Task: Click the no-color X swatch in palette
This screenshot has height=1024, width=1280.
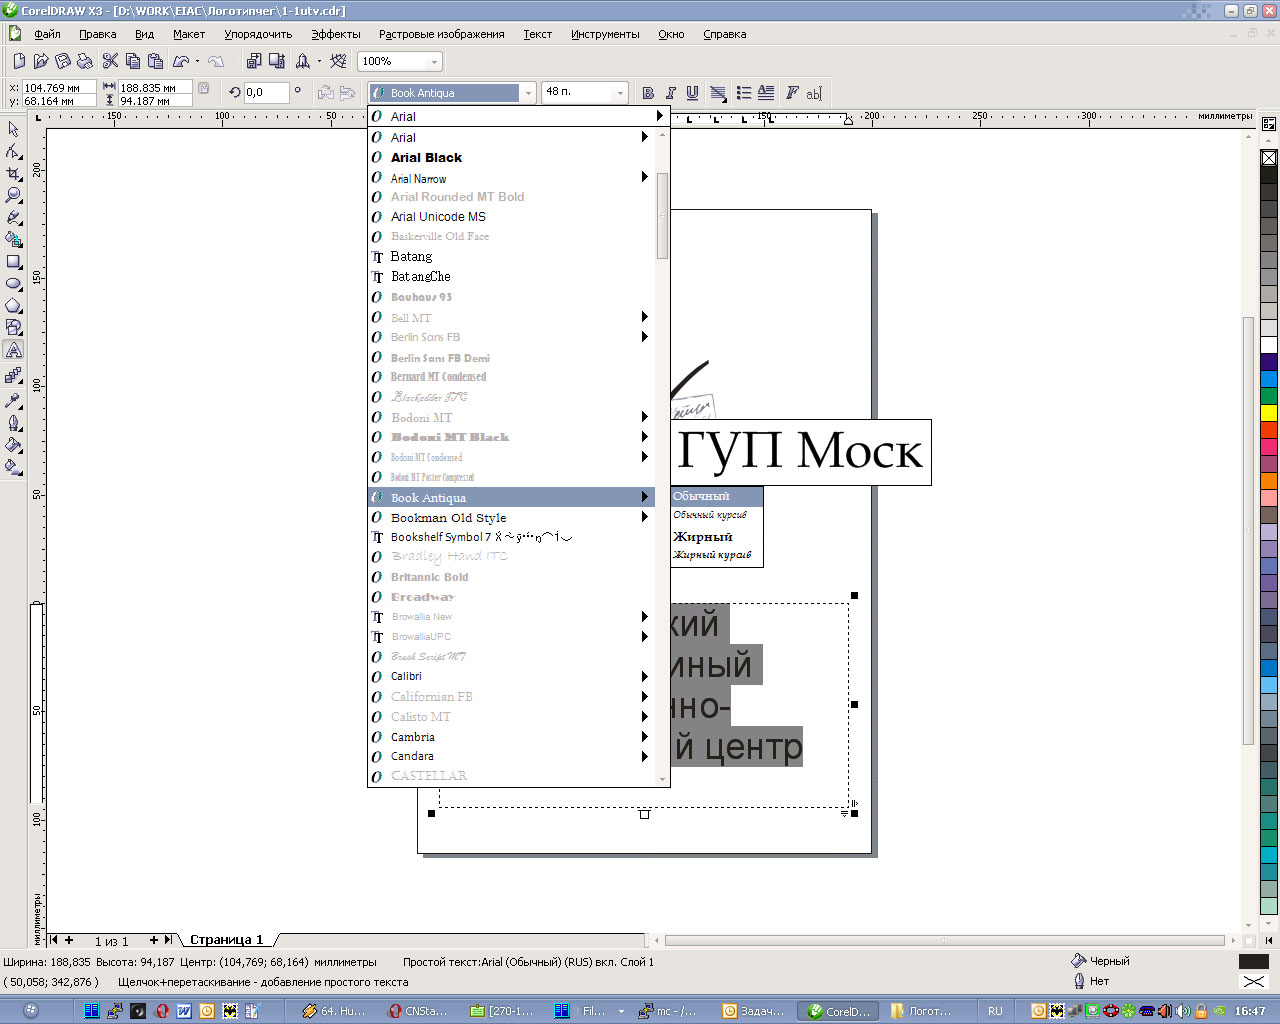Action: point(1269,158)
